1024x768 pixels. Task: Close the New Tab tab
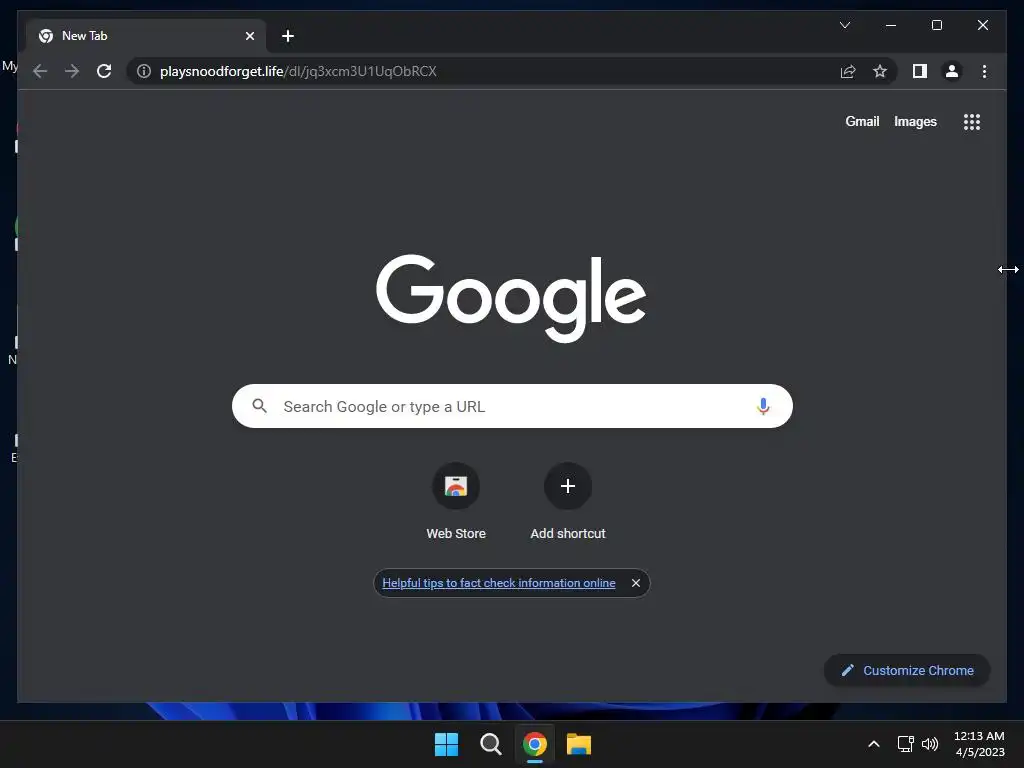(249, 36)
